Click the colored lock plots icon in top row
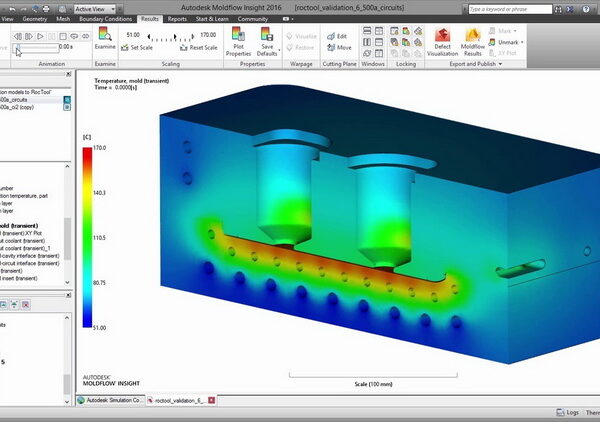 tap(406, 31)
